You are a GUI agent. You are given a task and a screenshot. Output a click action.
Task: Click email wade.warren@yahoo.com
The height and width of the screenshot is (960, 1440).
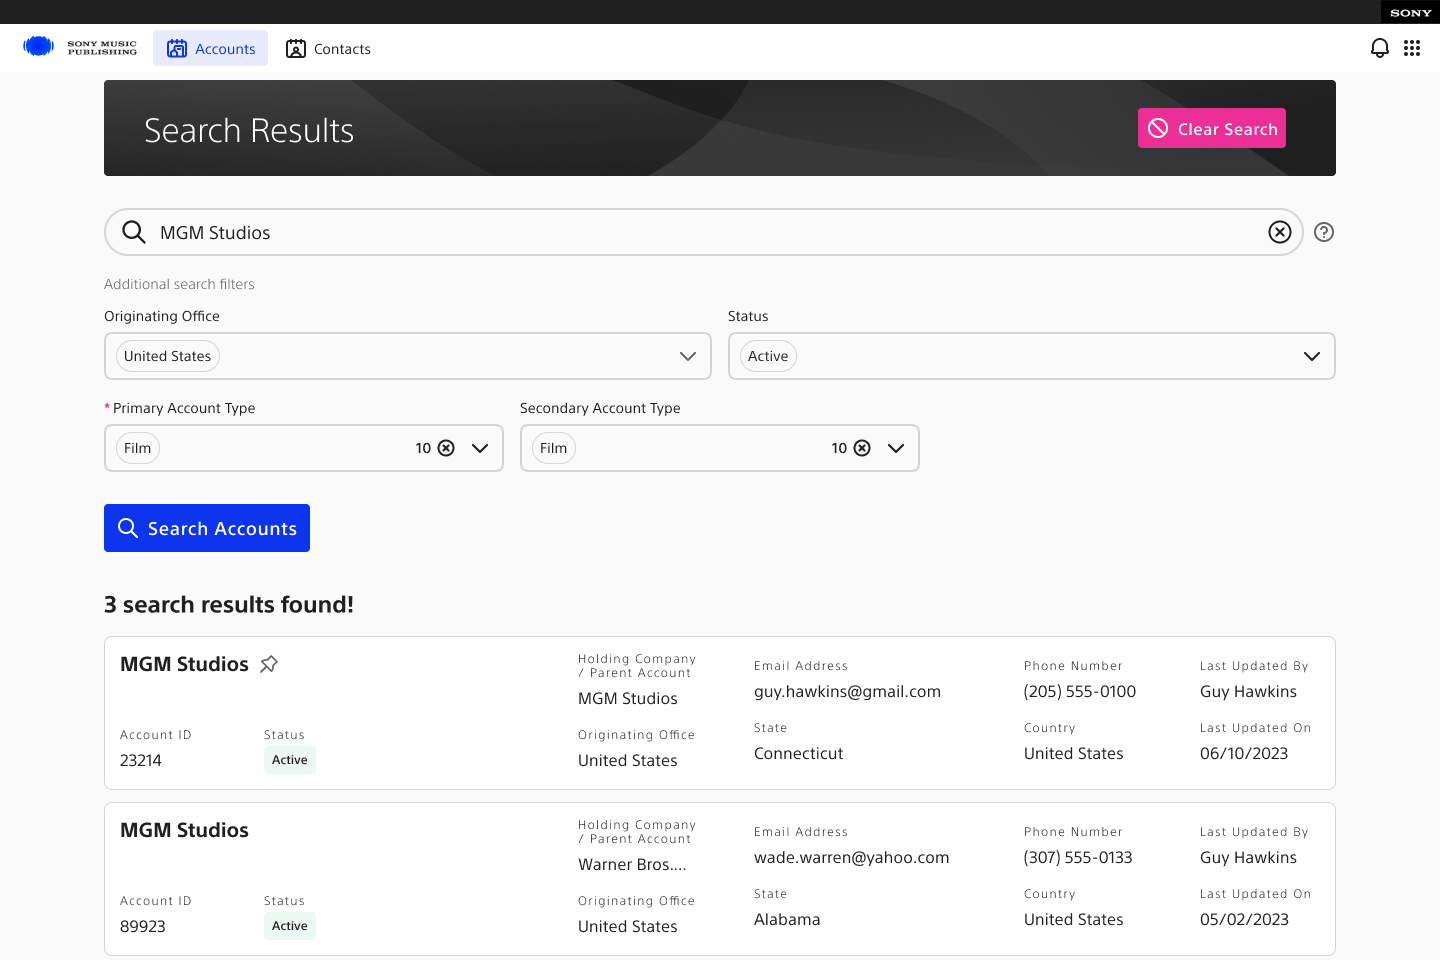point(851,857)
